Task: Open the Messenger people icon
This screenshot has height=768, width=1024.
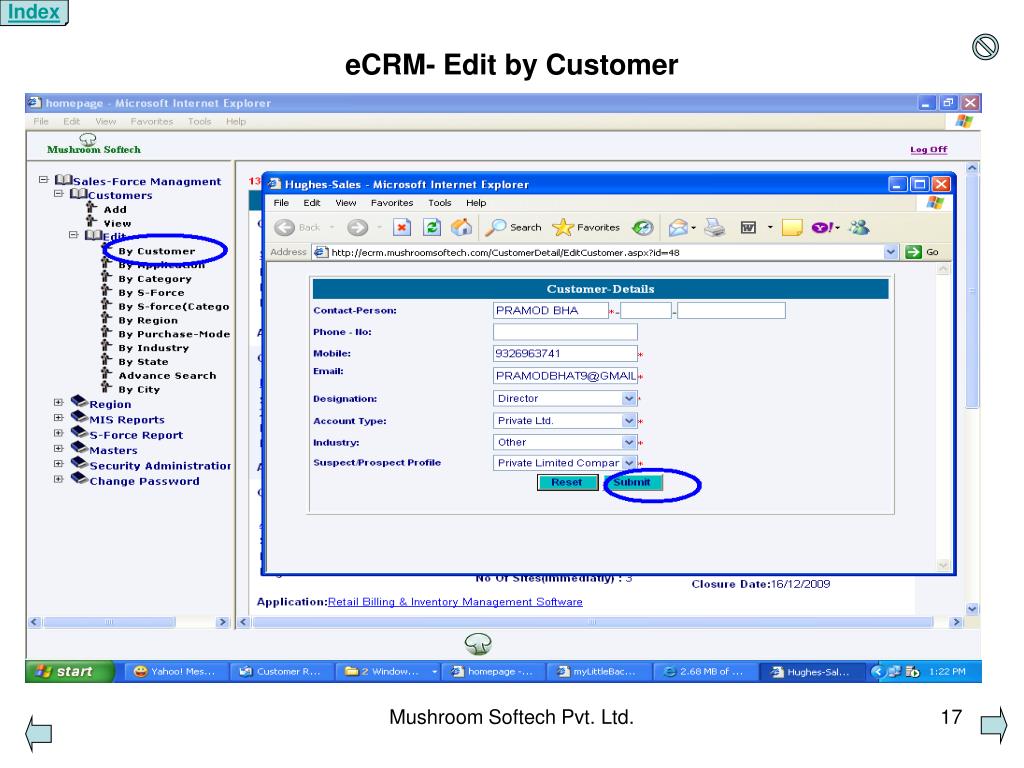Action: (859, 227)
